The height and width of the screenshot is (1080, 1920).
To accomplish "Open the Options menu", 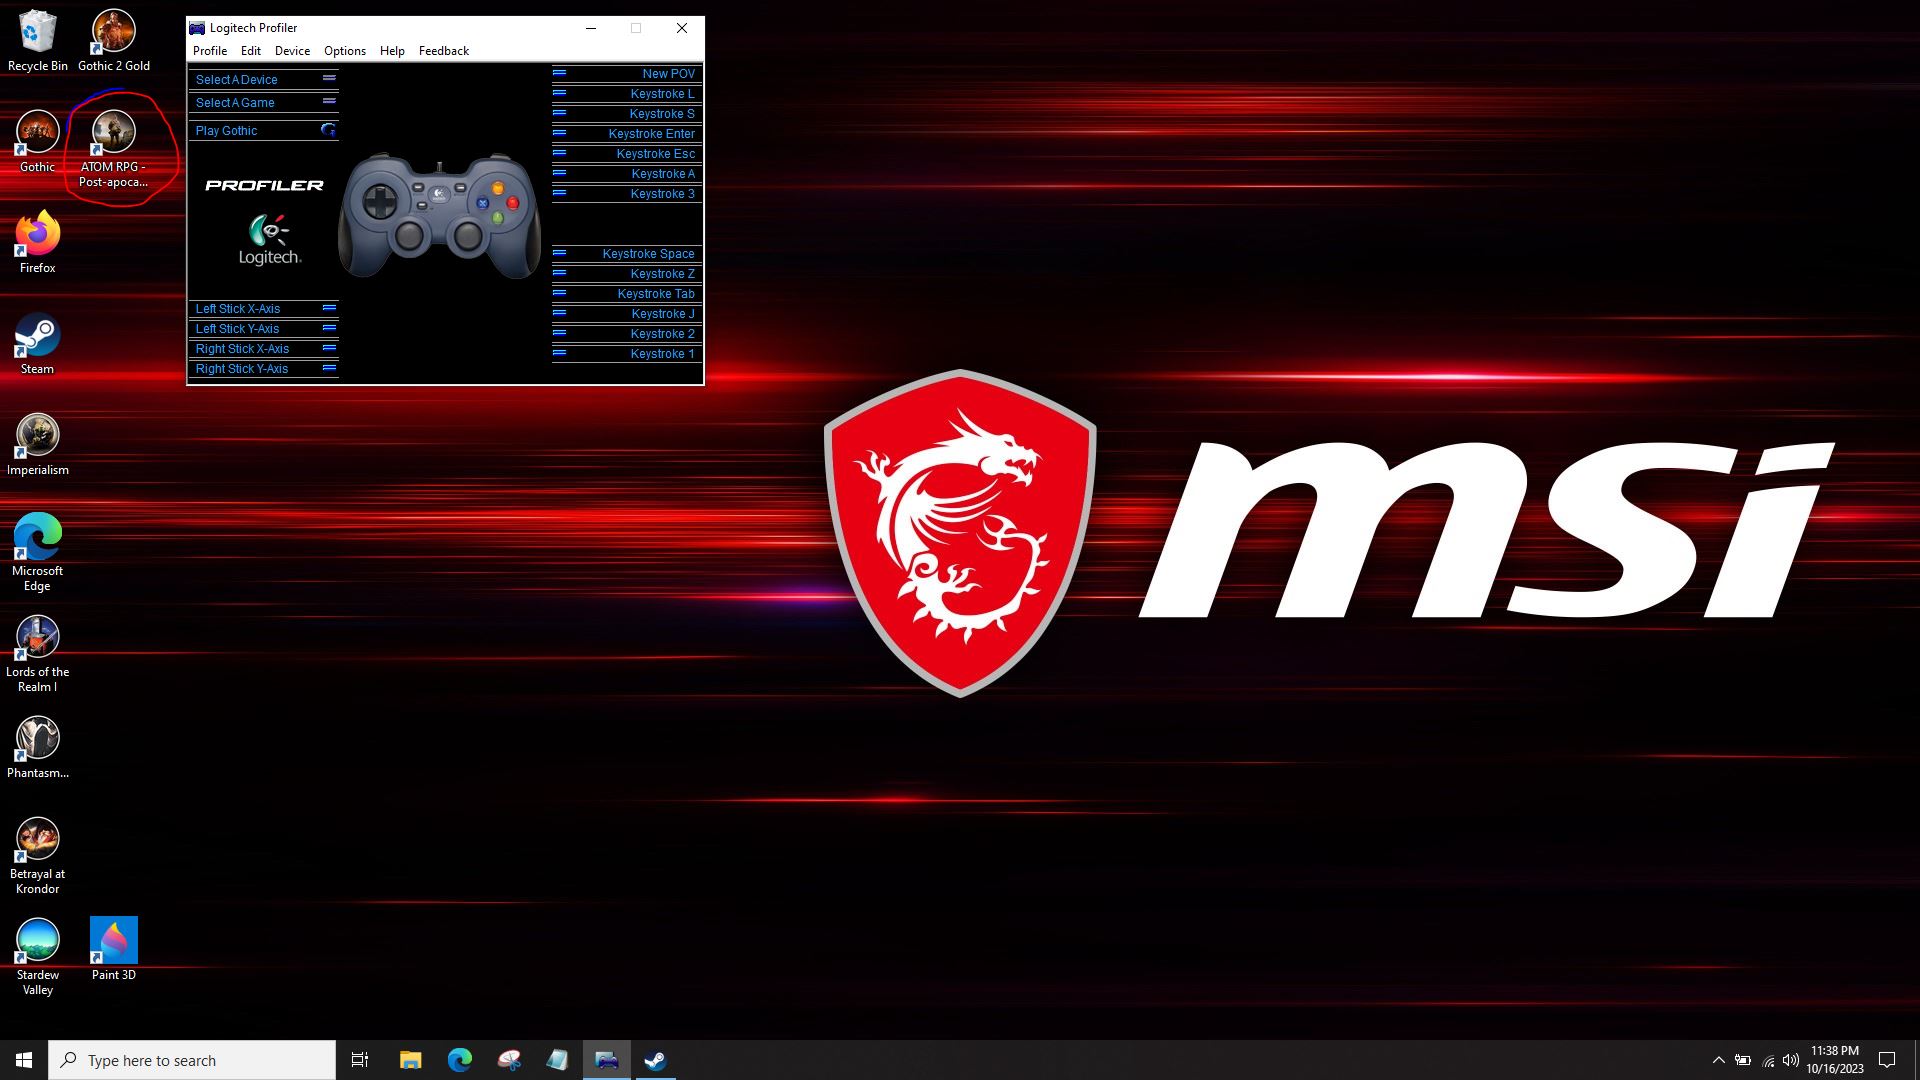I will coord(345,51).
